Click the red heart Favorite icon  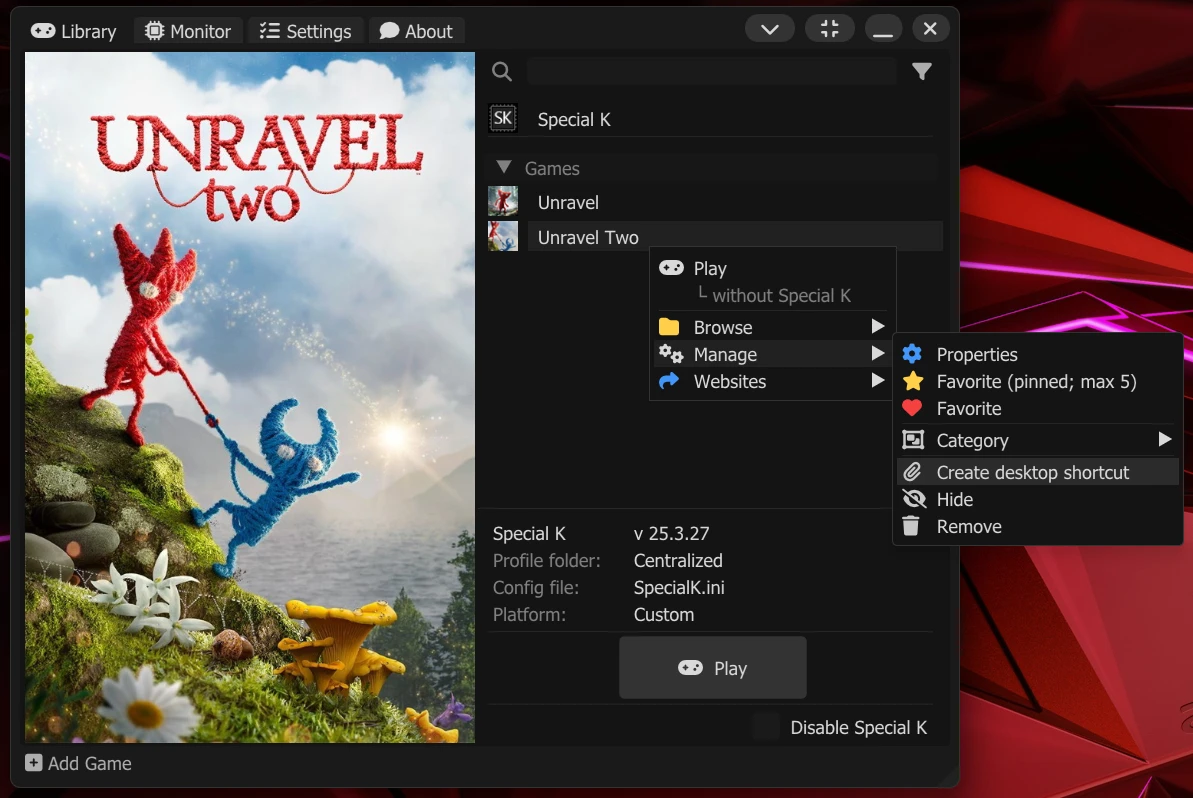912,409
